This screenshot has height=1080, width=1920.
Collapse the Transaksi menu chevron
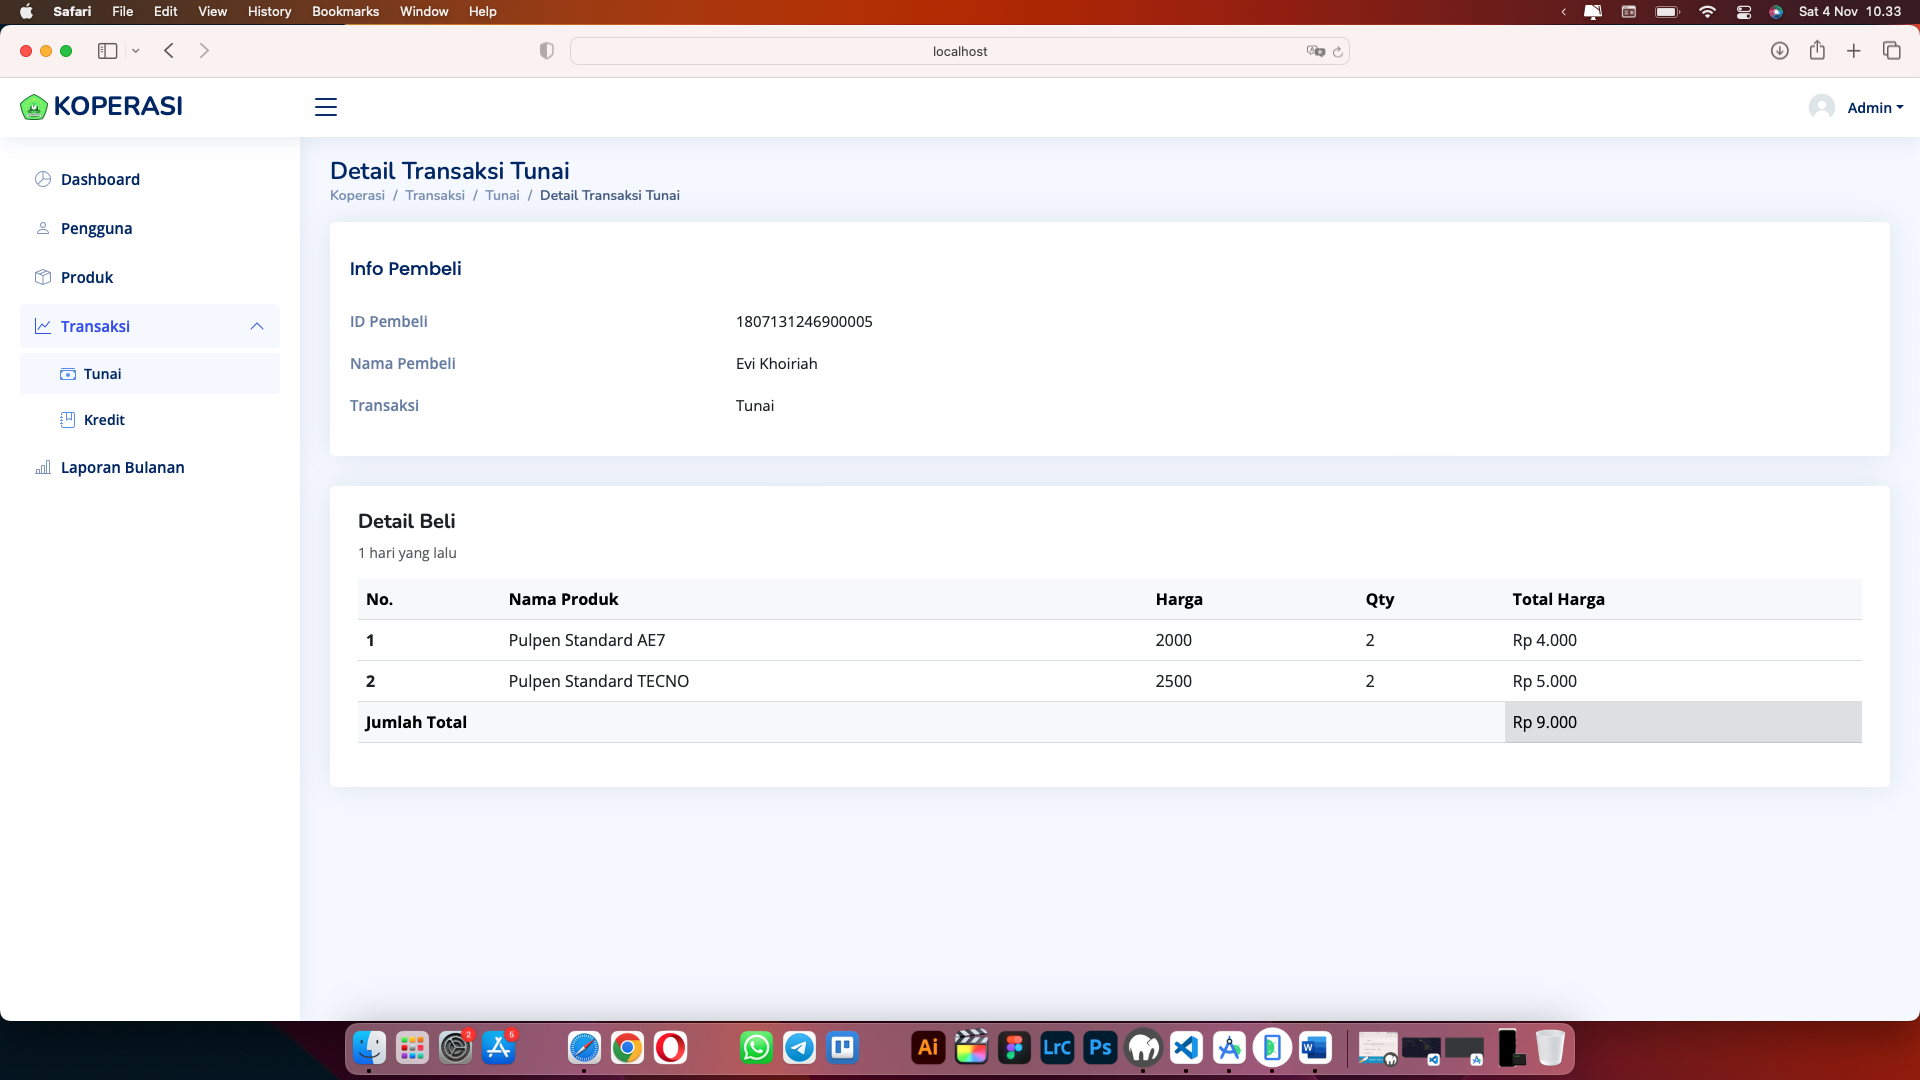click(257, 326)
